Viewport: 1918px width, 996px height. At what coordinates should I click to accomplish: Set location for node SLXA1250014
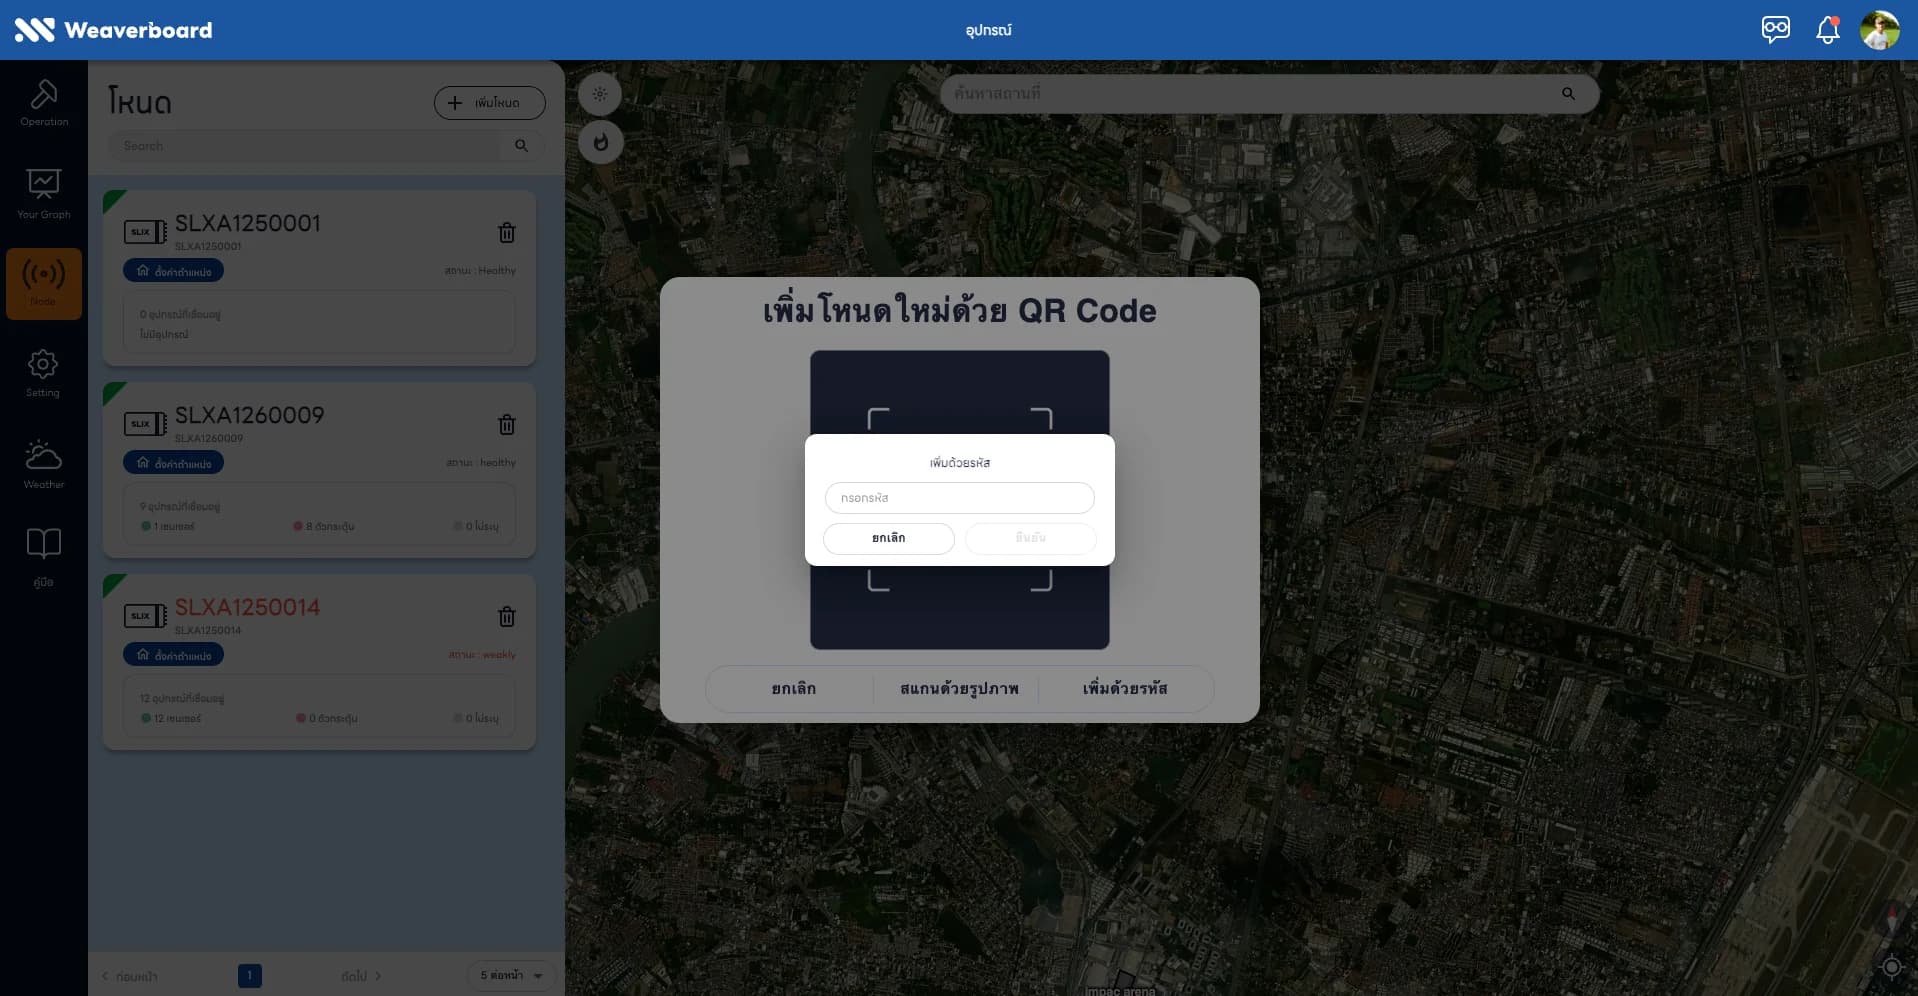174,655
